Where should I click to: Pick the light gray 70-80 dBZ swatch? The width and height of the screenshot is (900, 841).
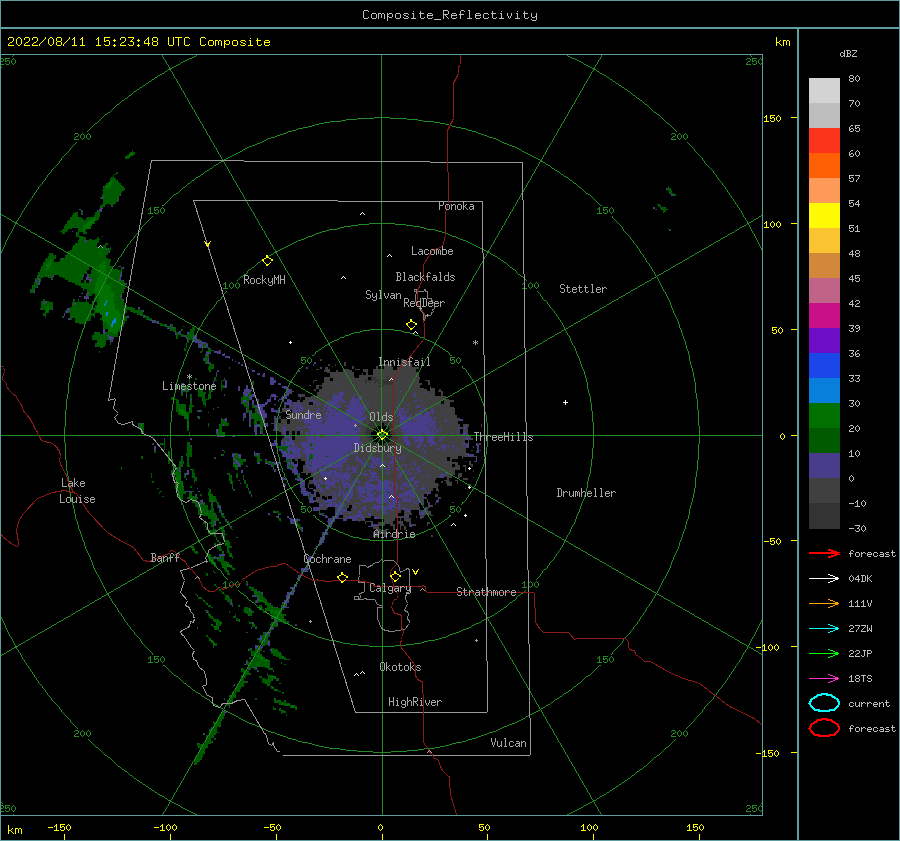pyautogui.click(x=824, y=91)
